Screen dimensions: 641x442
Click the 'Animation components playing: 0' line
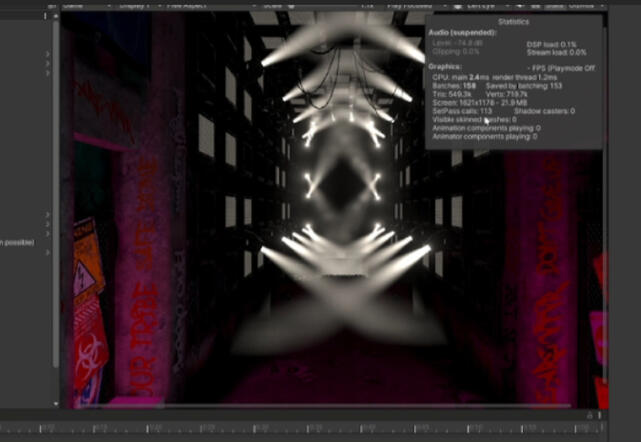click(x=486, y=128)
